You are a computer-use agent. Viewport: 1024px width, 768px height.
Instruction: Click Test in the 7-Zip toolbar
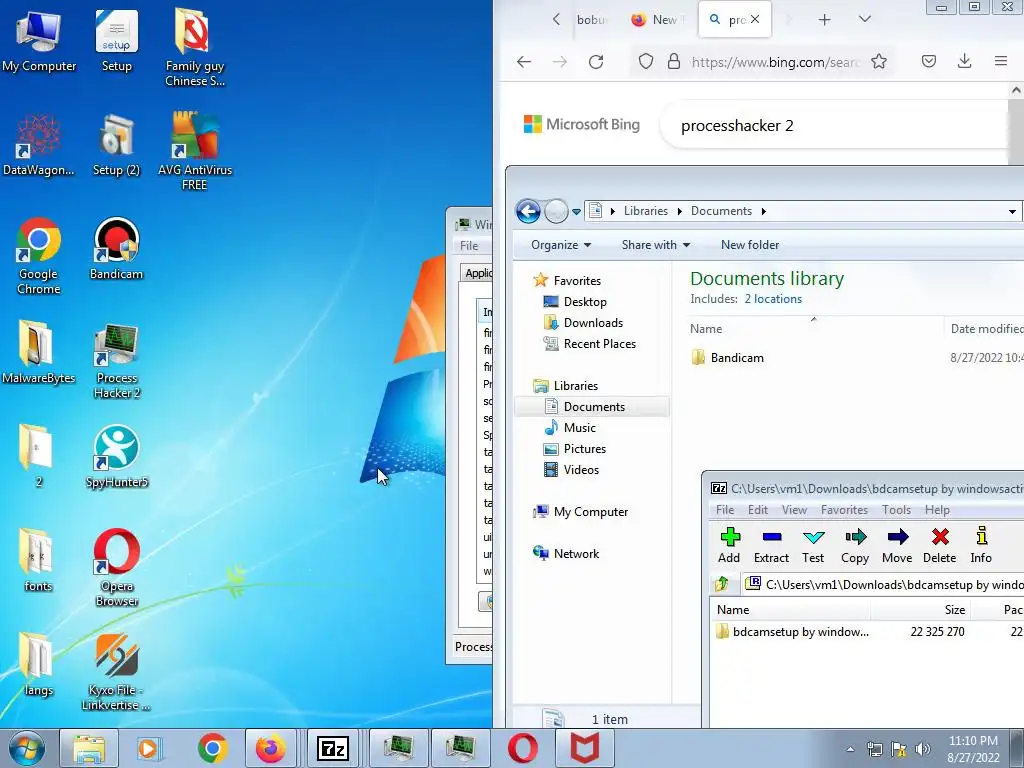point(813,545)
